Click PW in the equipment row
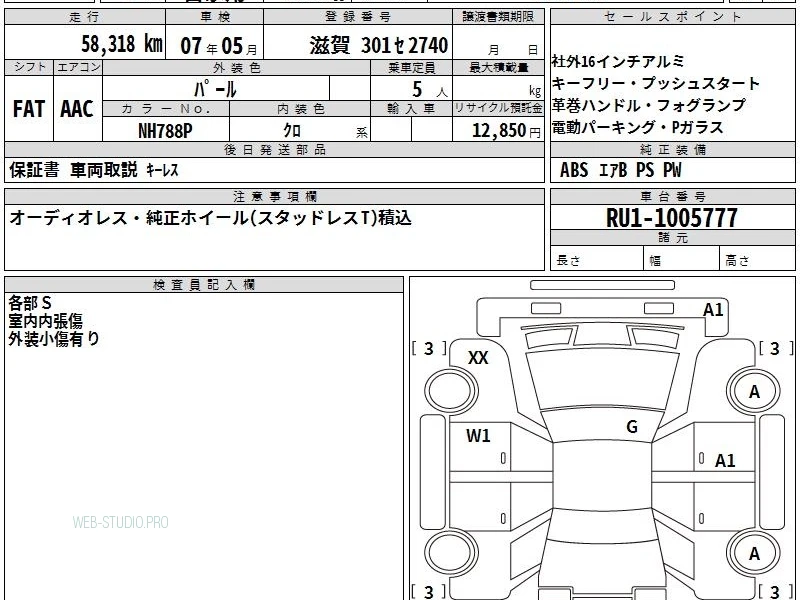The image size is (800, 600). point(672,170)
